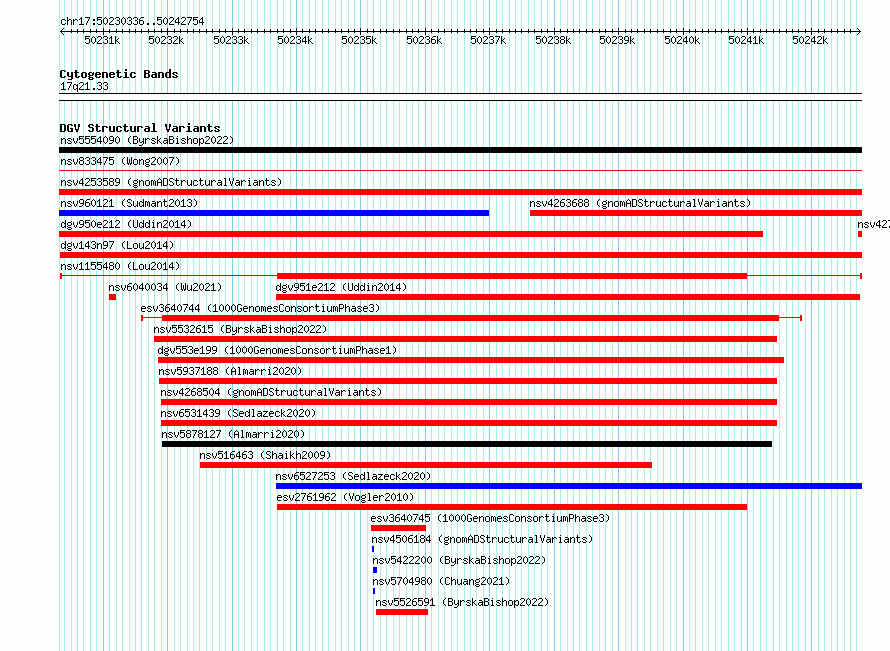Open the esv2761962 (Vogler2010) label
The image size is (890, 651).
[x=345, y=497]
